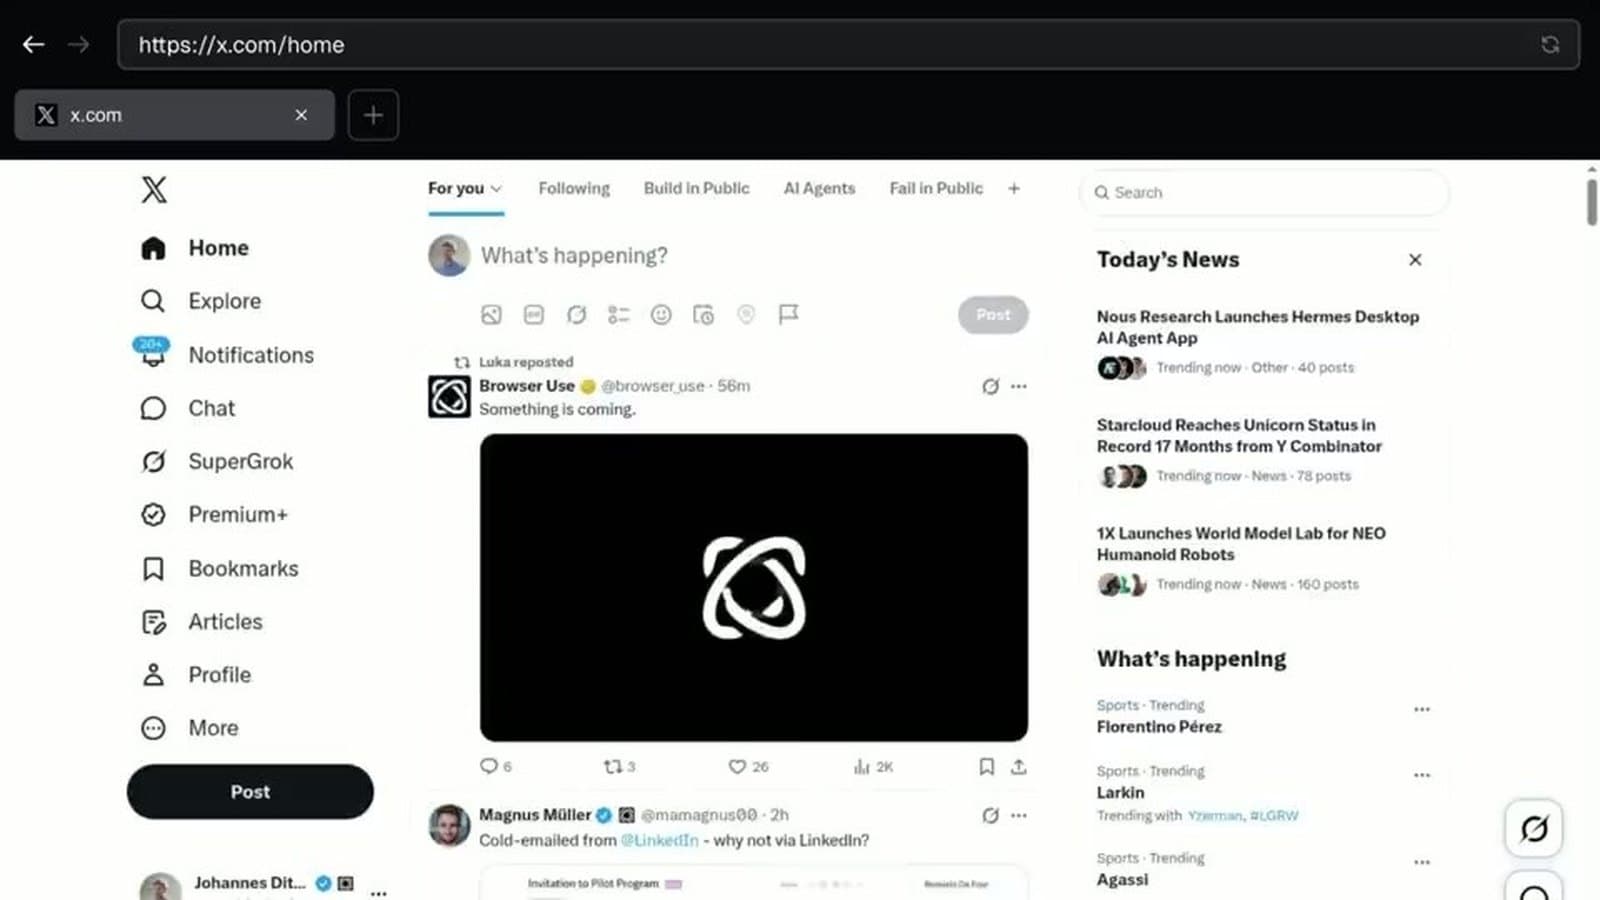Reload page via refresh icon in address bar
Viewport: 1600px width, 900px height.
(x=1549, y=44)
